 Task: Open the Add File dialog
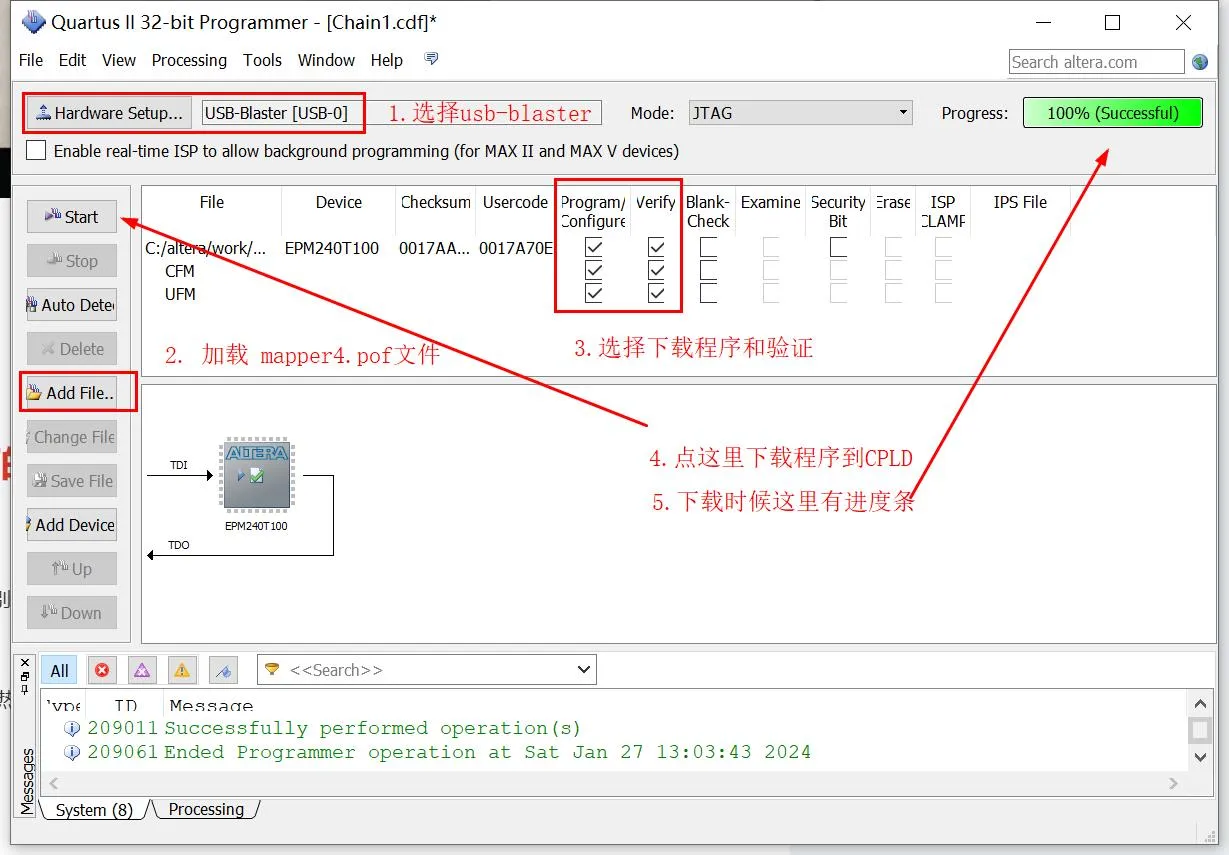click(72, 393)
